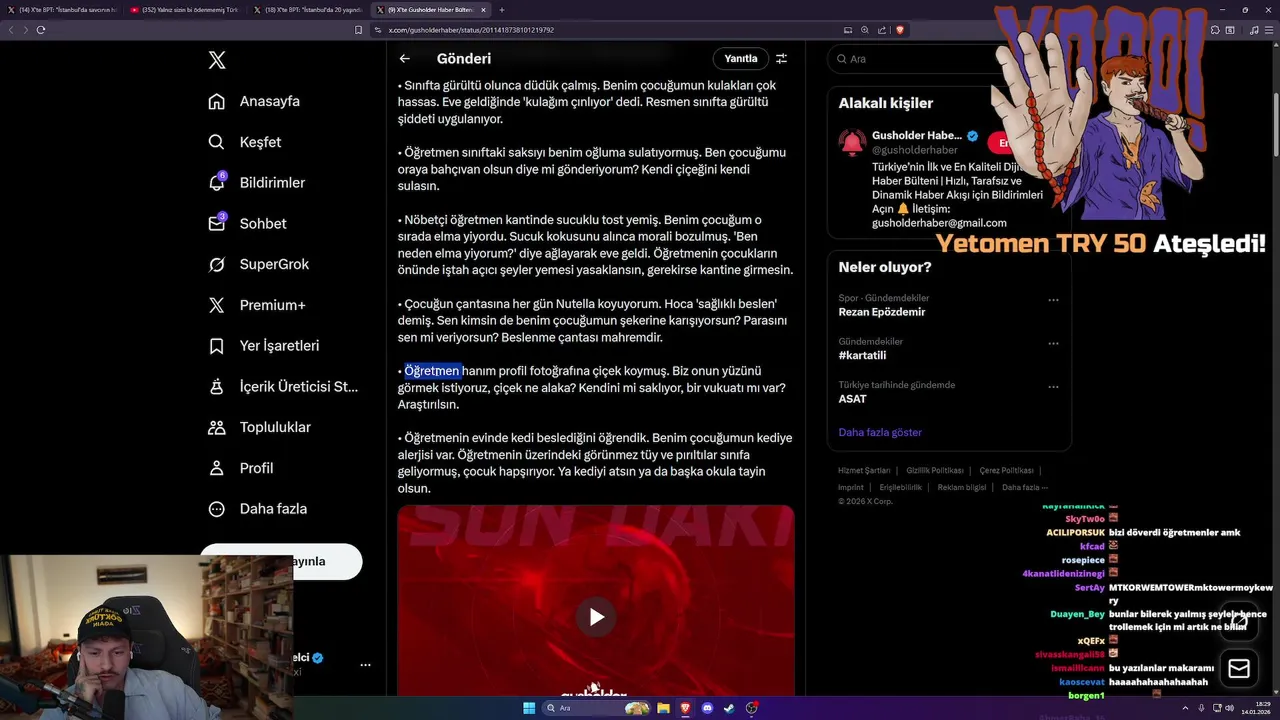
Task: Go to Anasayfa home icon
Action: coord(217,101)
